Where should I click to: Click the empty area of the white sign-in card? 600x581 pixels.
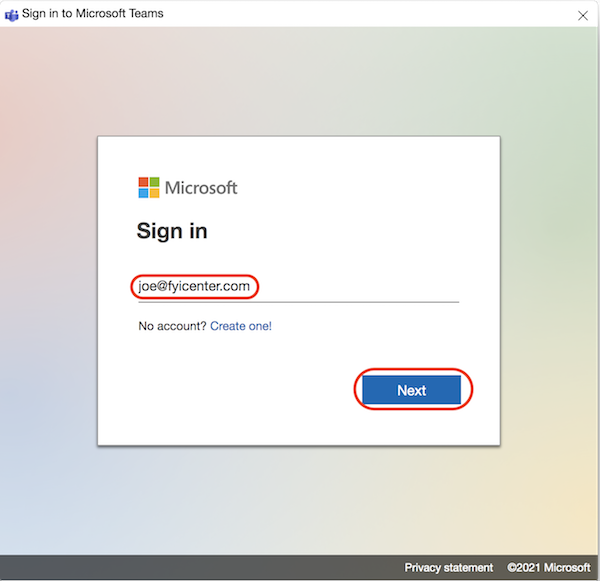[x=230, y=400]
